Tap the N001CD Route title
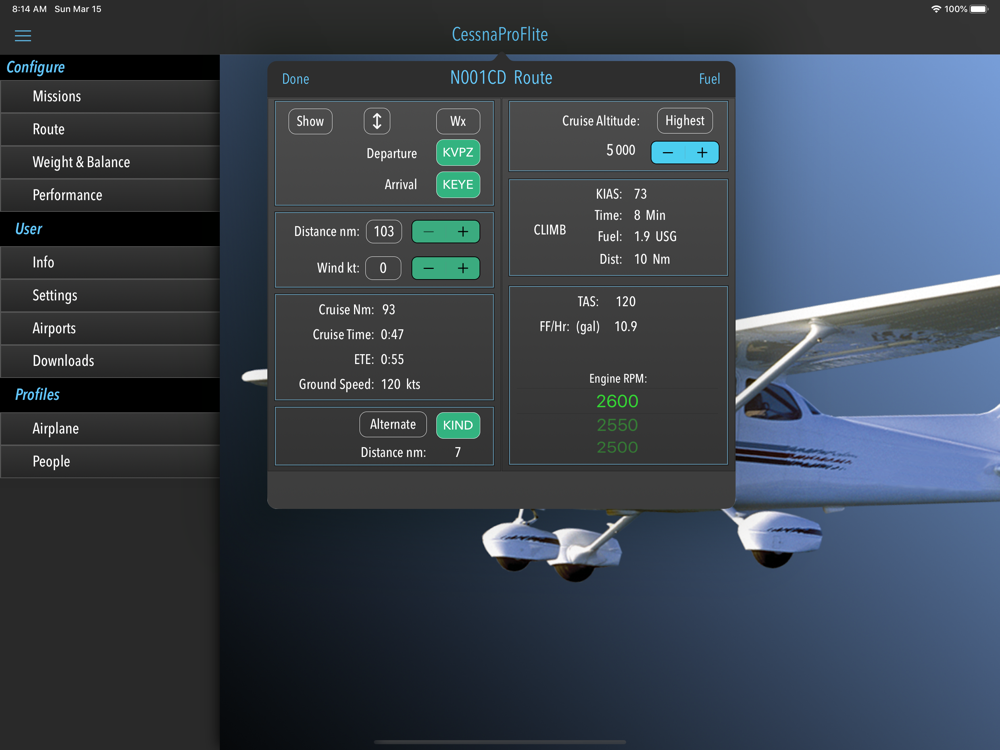The image size is (1000, 750). coord(501,78)
